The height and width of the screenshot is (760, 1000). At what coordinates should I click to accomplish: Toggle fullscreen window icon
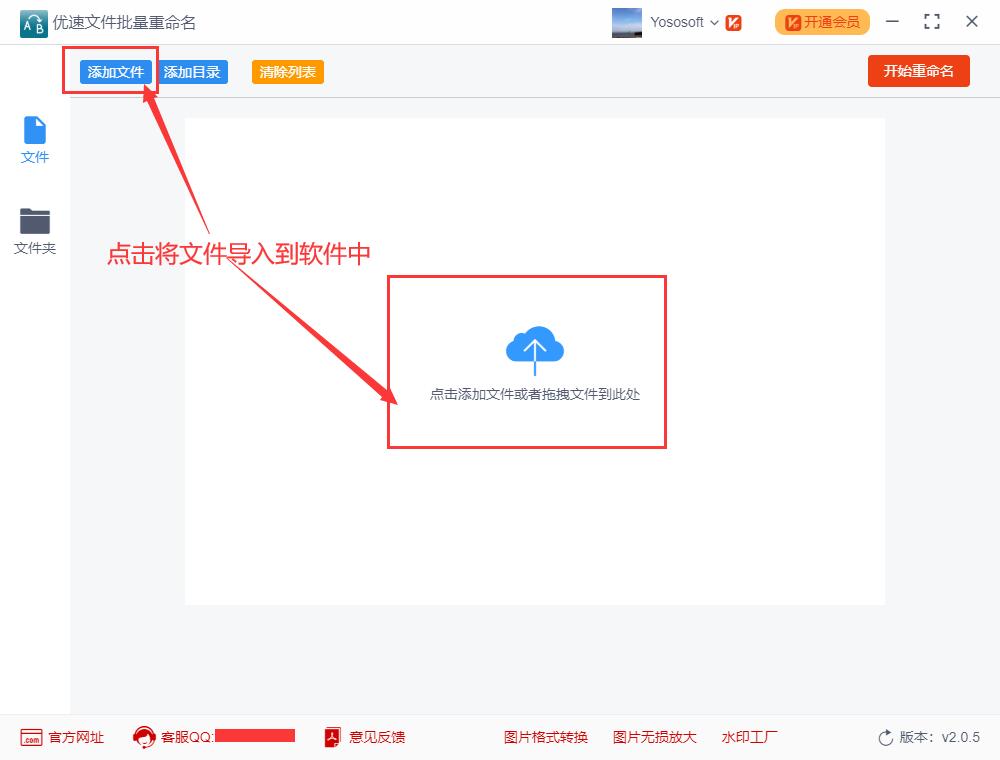pos(932,22)
